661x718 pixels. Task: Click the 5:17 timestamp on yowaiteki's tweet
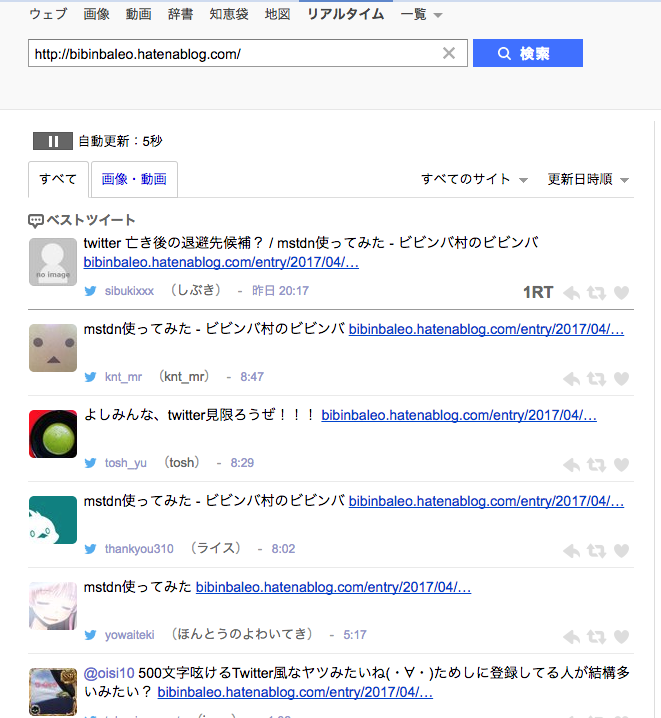pos(355,635)
